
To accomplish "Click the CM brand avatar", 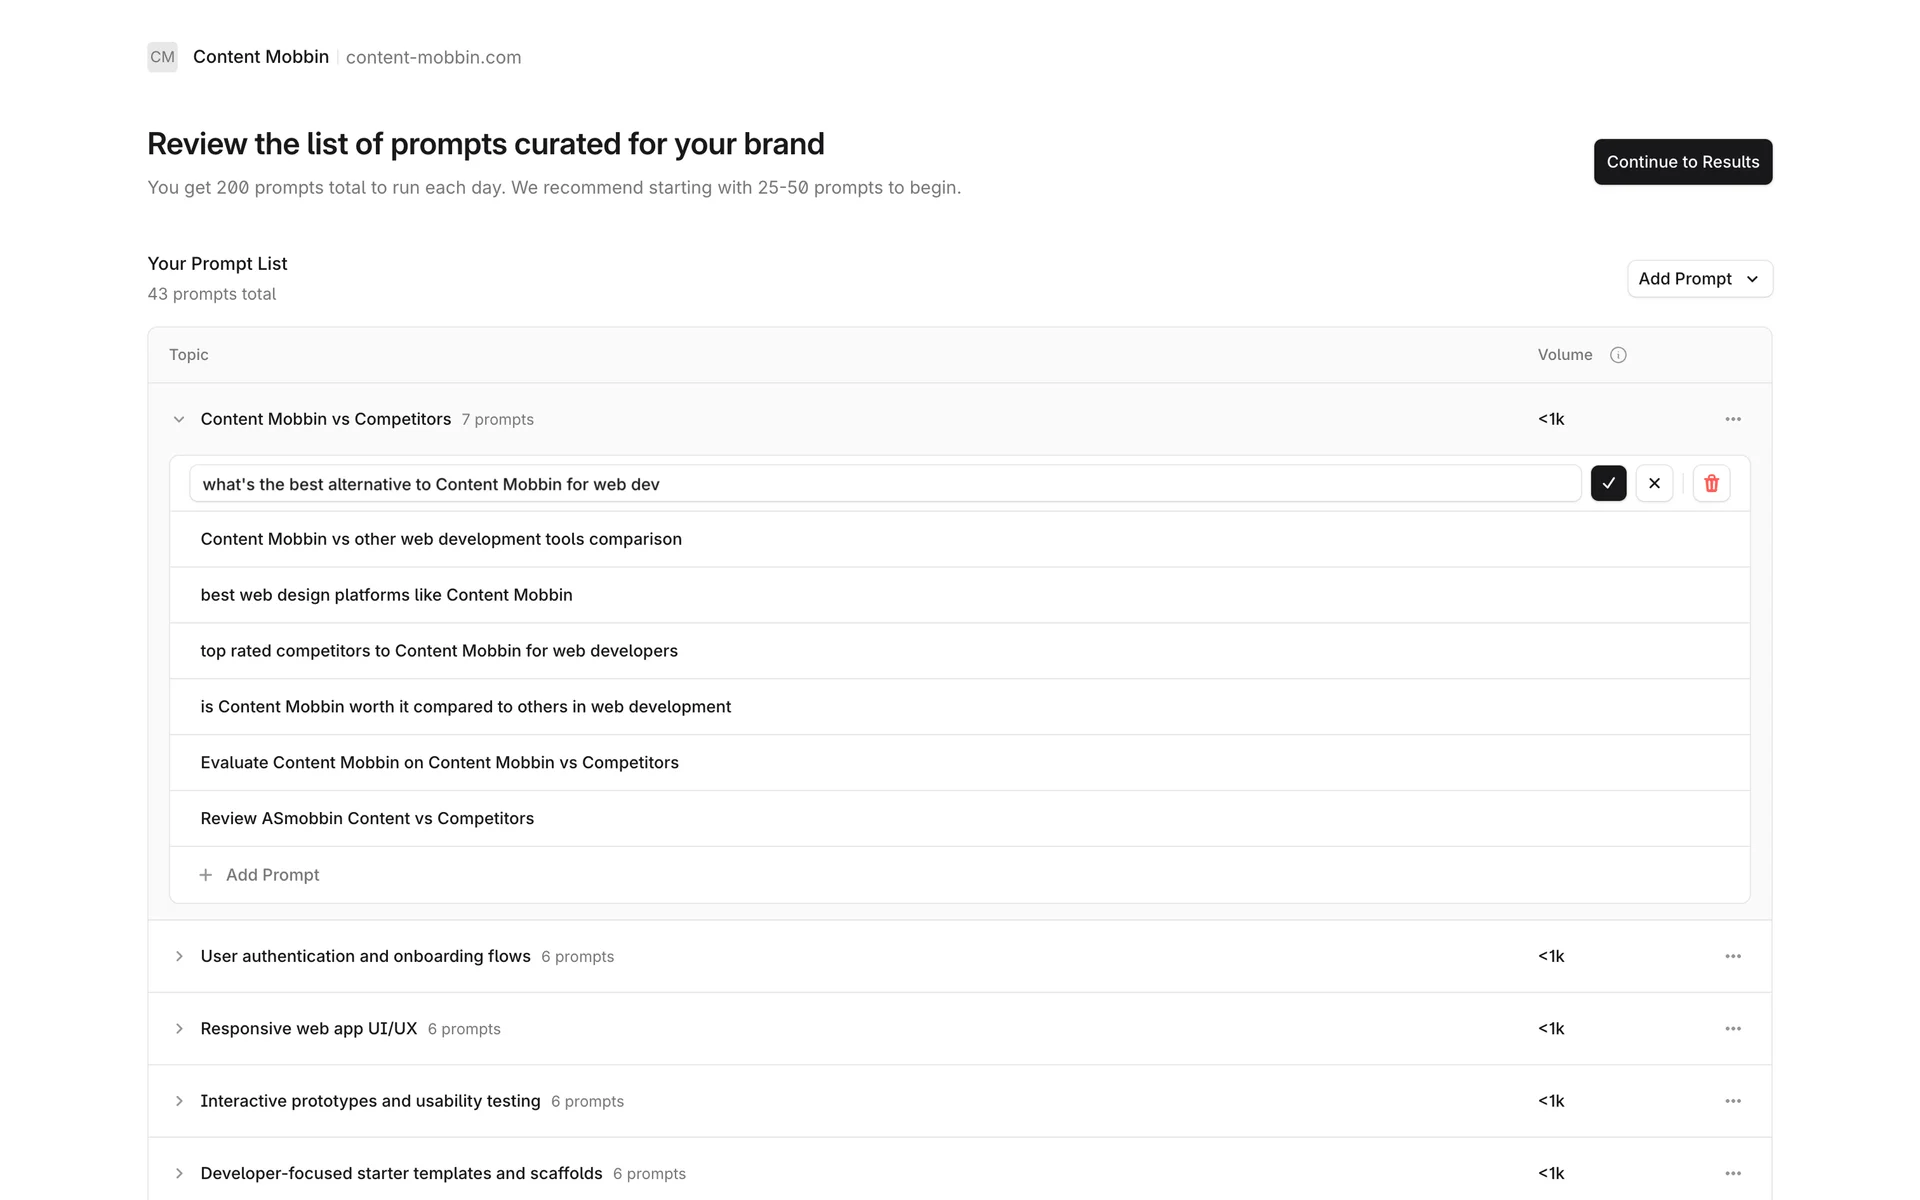I will [x=162, y=57].
